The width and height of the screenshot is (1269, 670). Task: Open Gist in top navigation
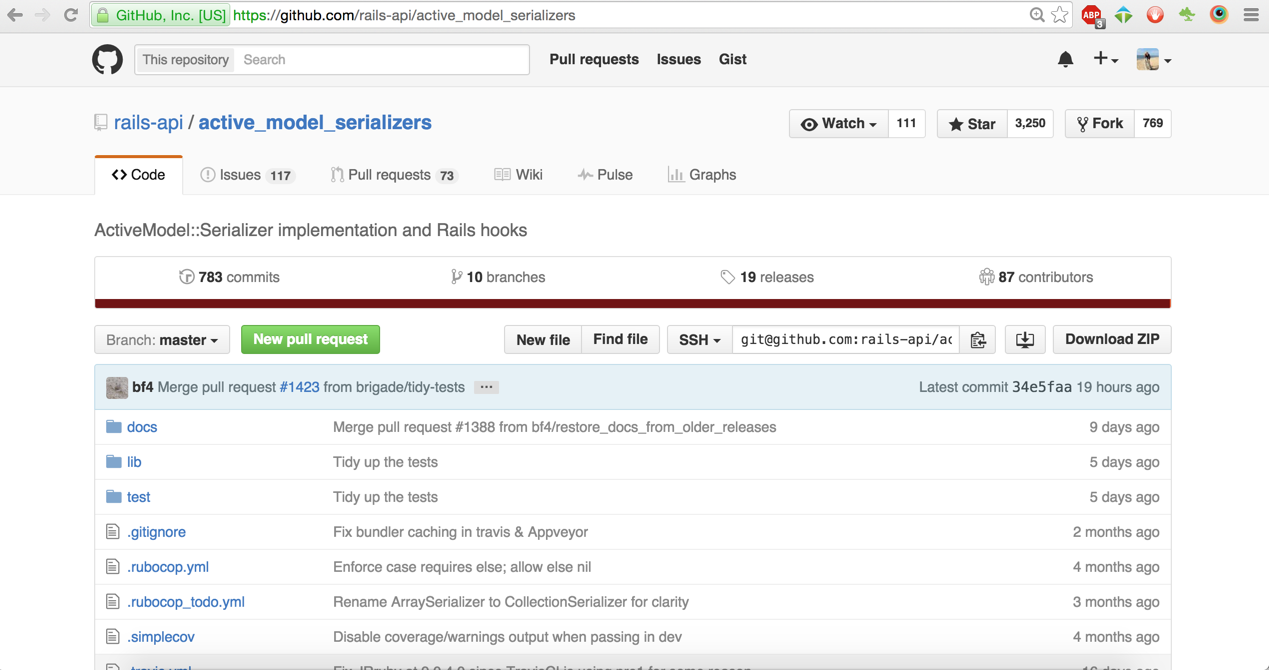733,60
